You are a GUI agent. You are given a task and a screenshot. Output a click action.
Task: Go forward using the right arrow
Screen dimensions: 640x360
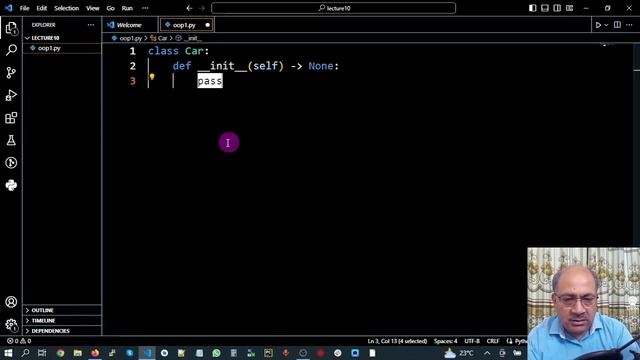coord(202,8)
